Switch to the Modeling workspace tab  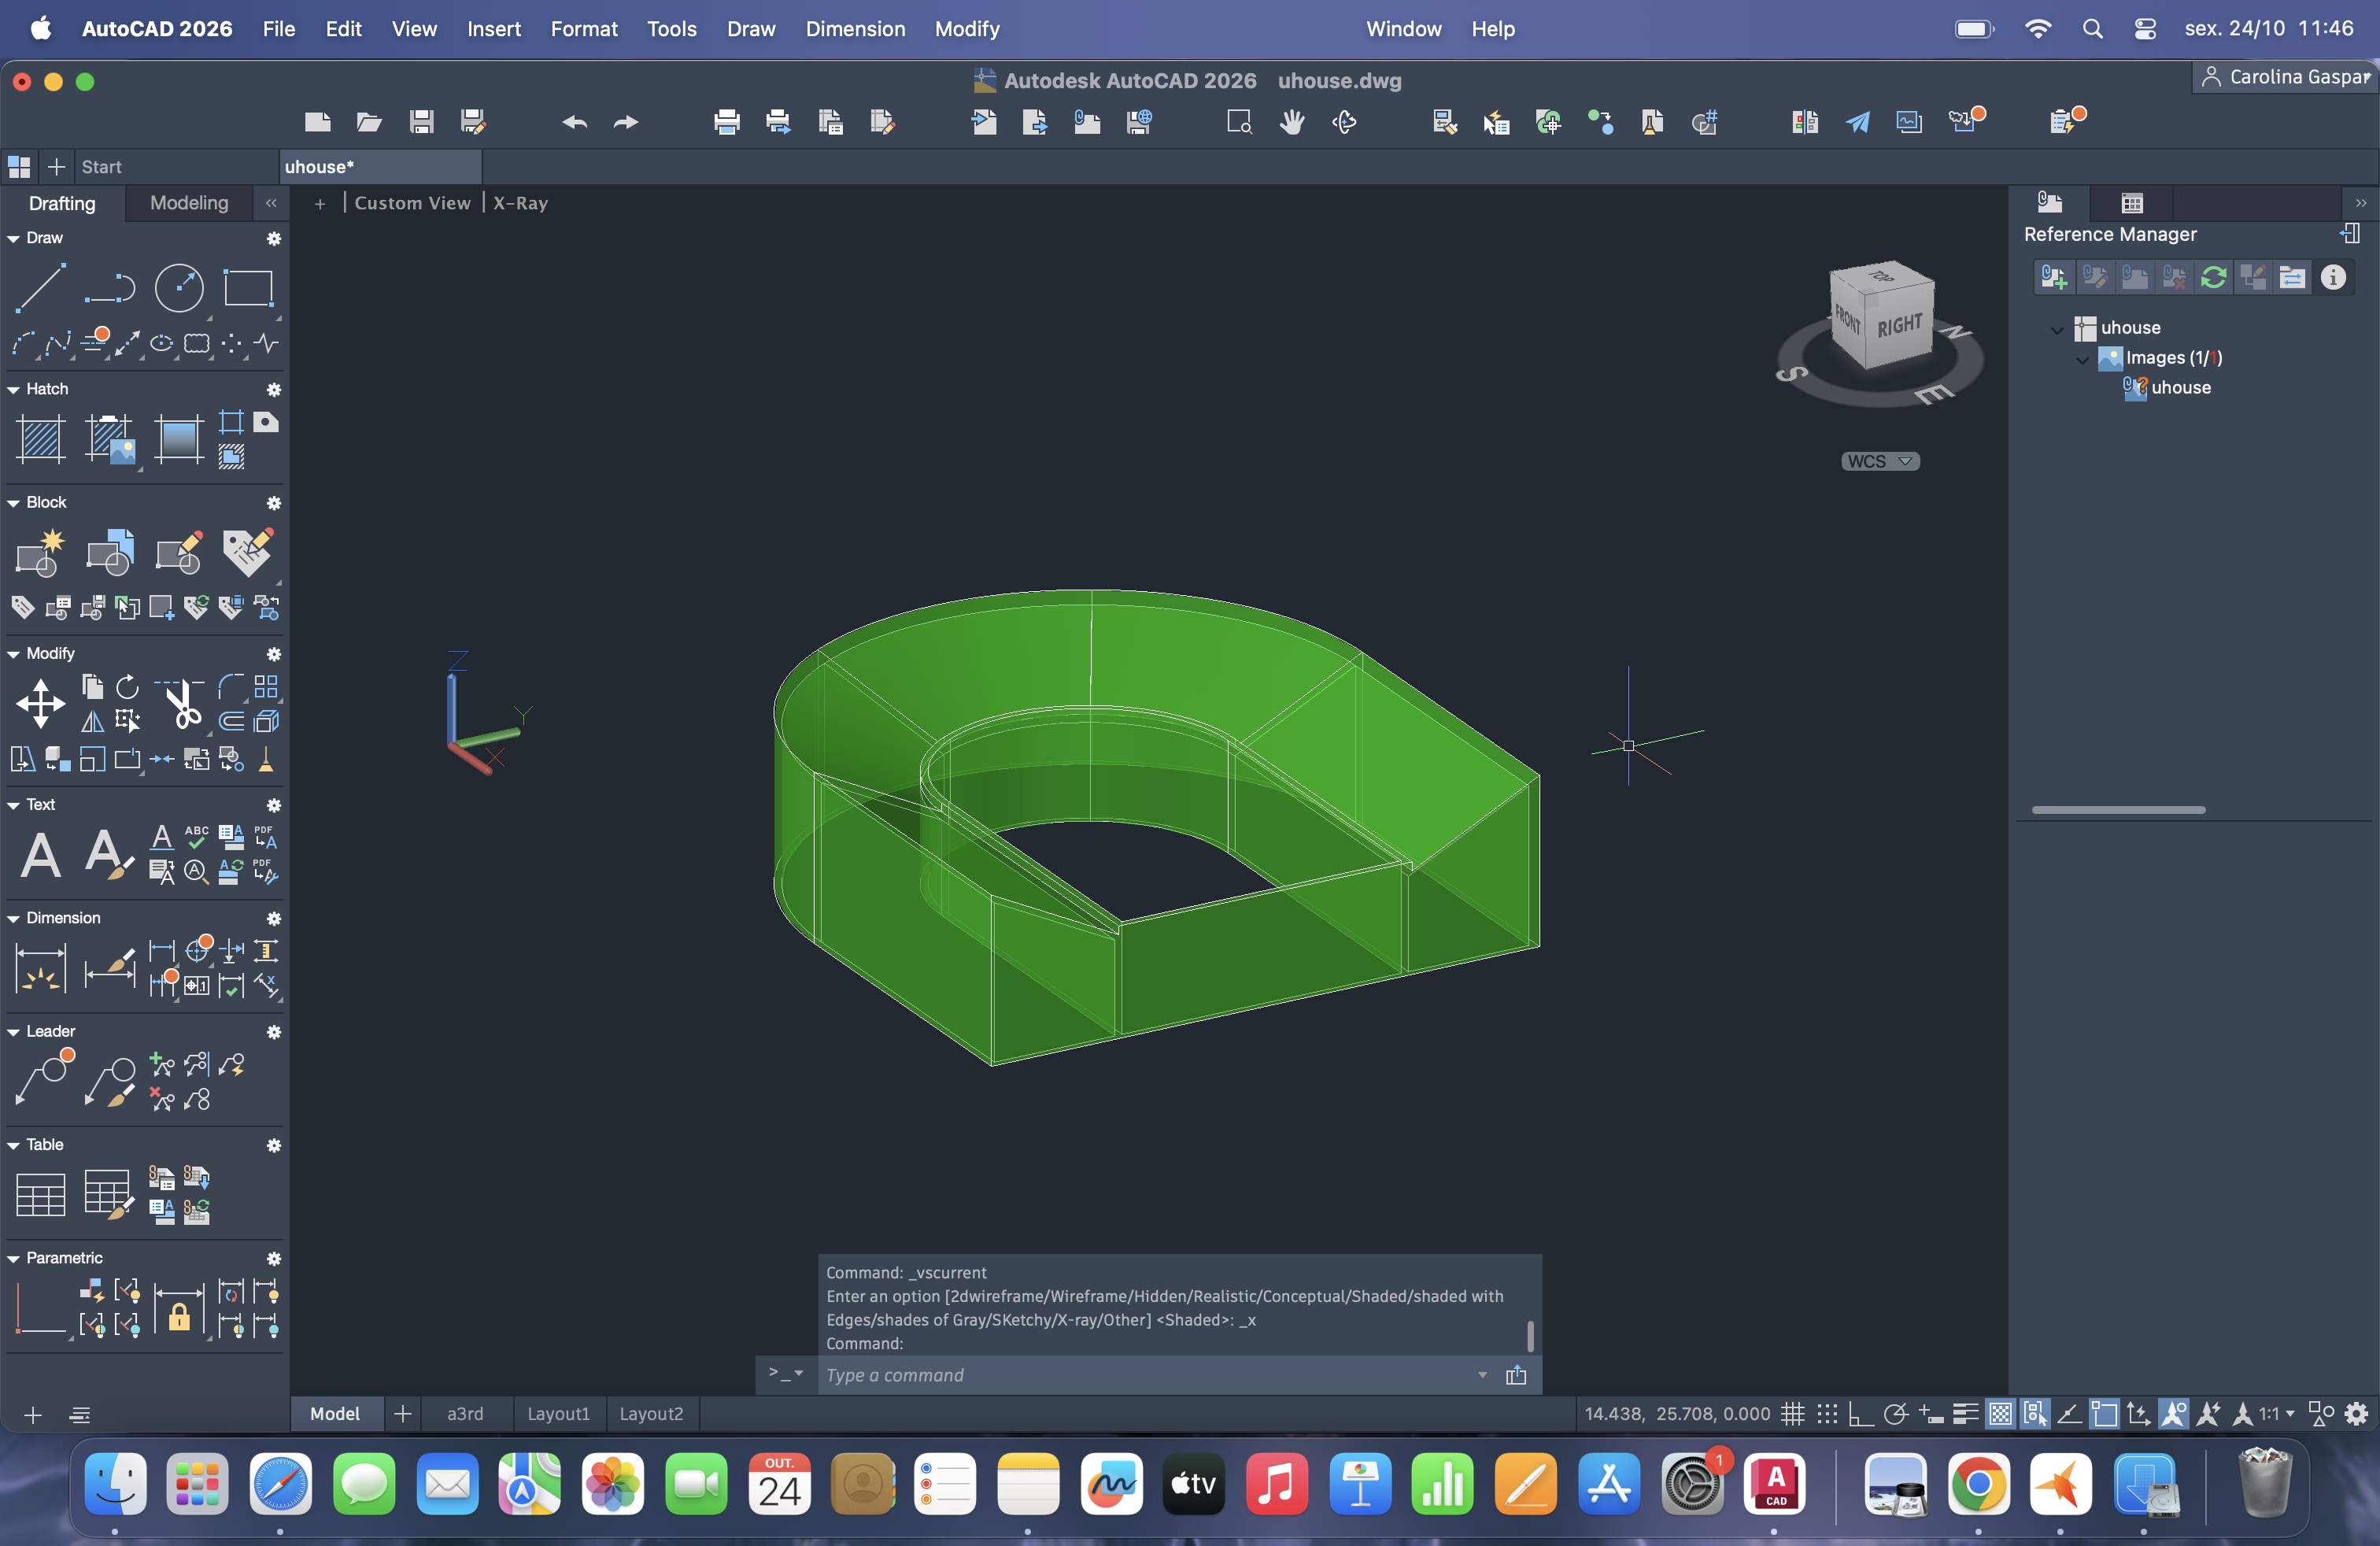click(x=189, y=203)
